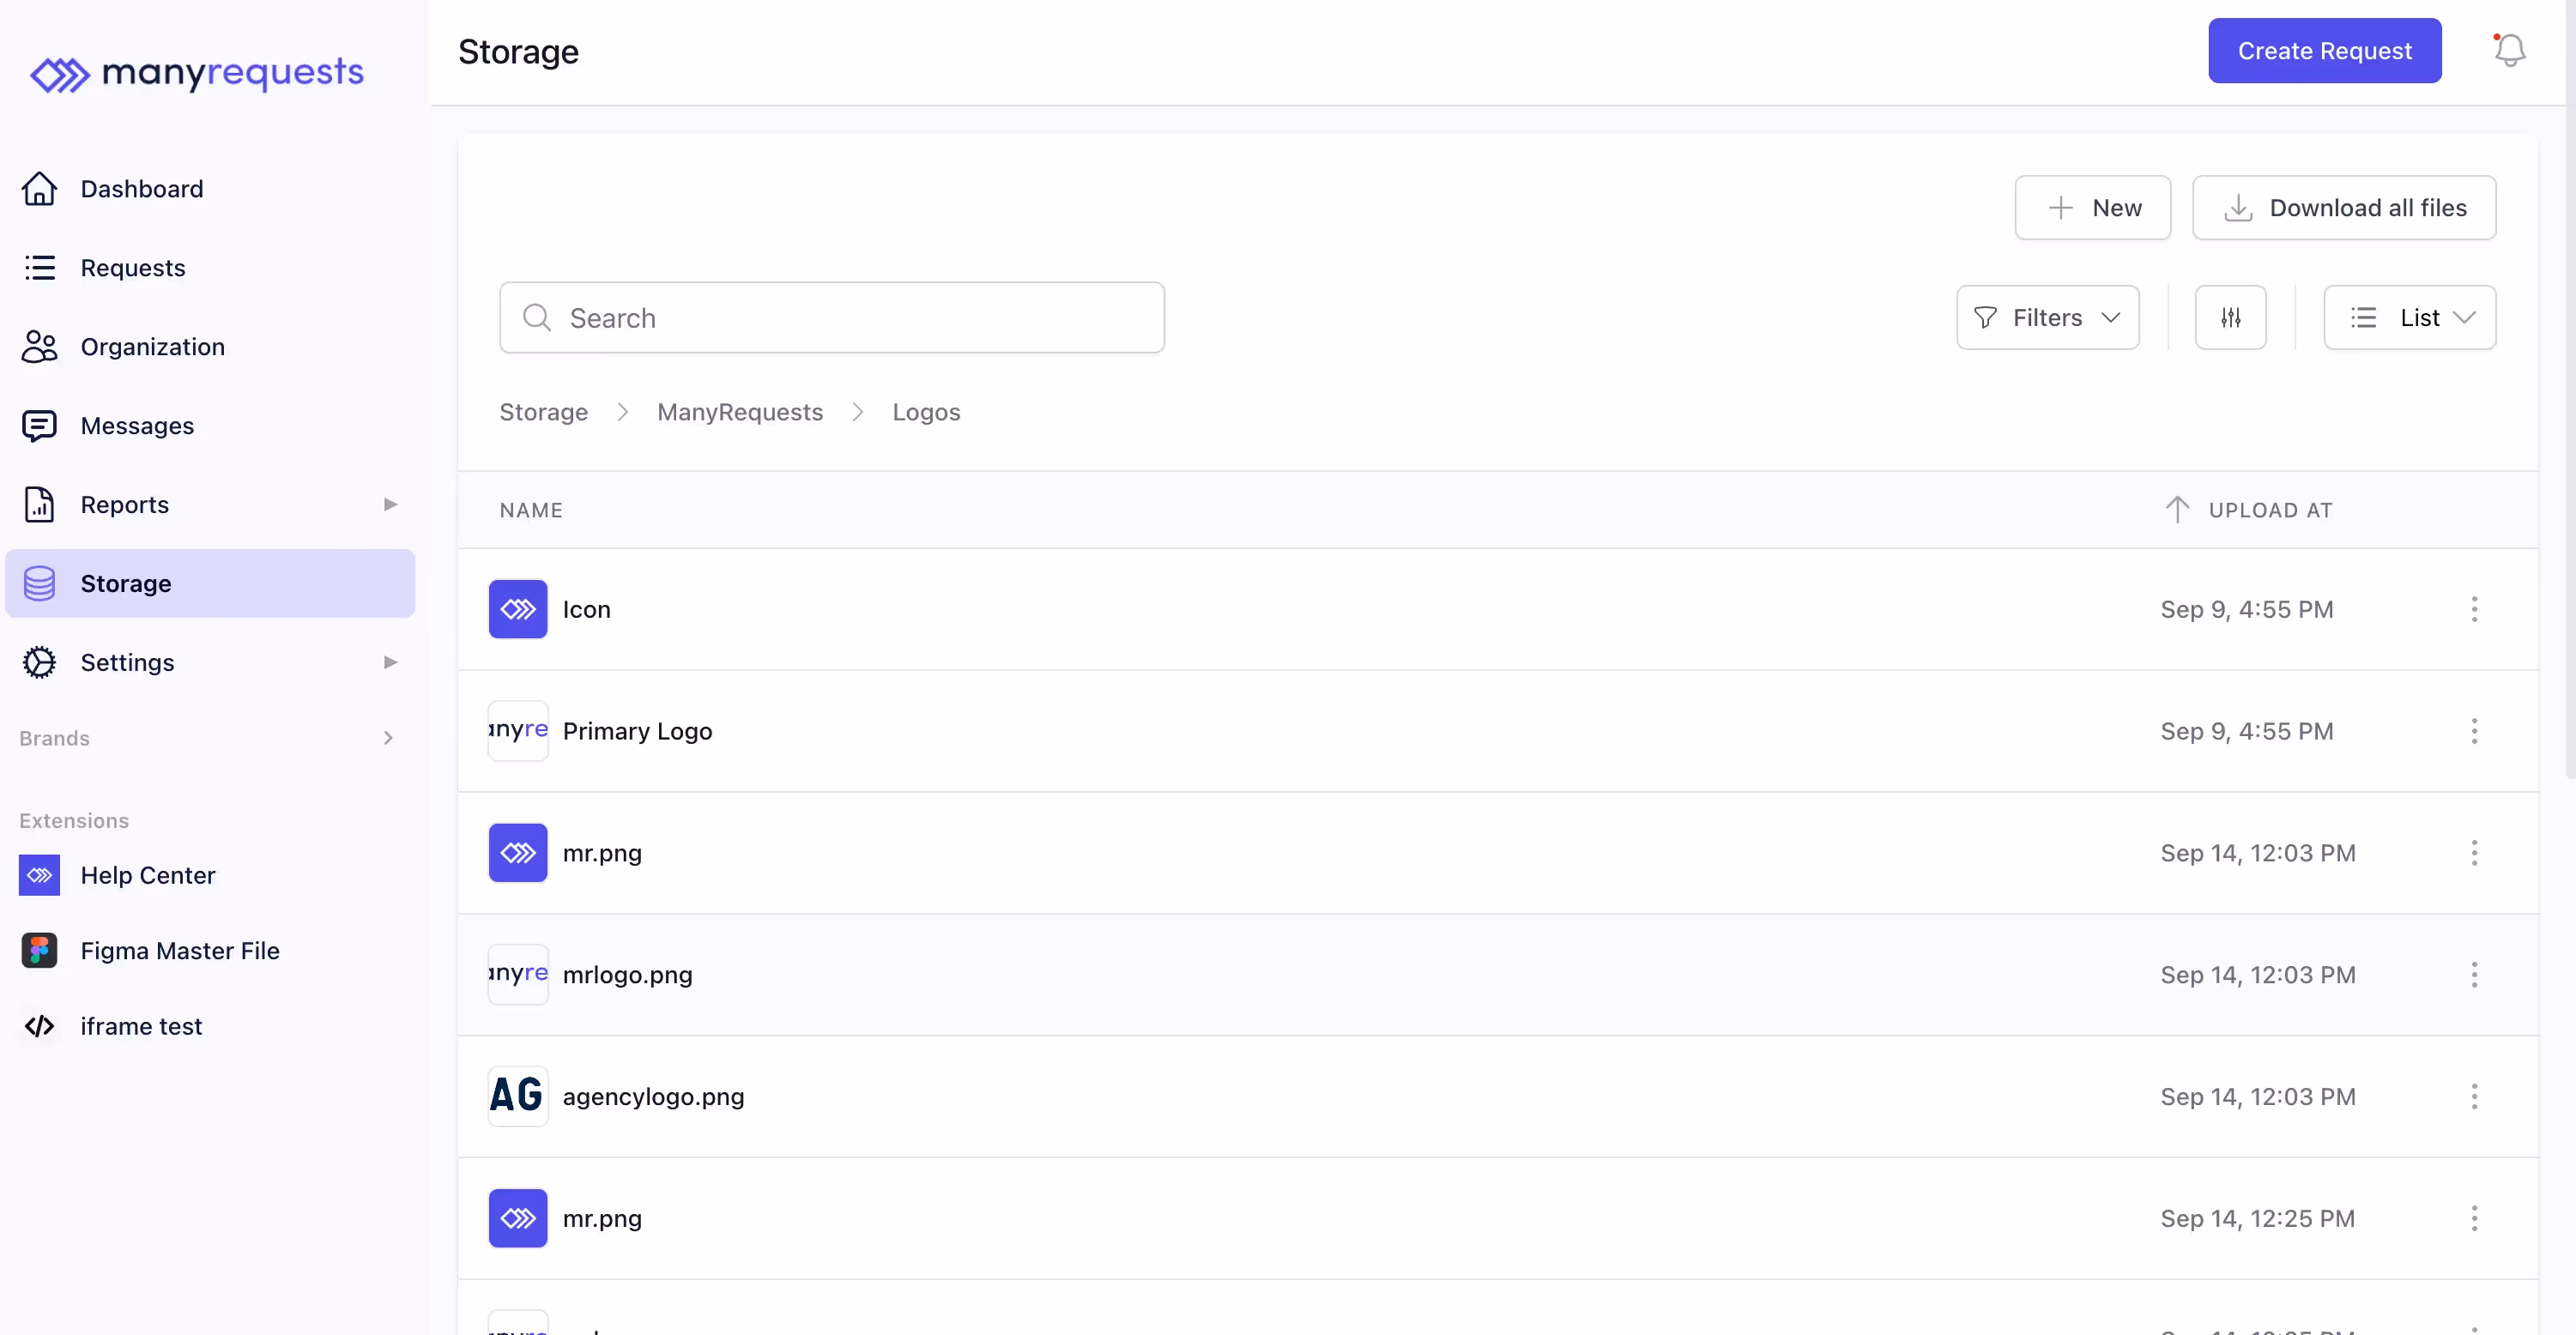Expand the Settings submenu arrow
2576x1335 pixels.
pyautogui.click(x=390, y=663)
